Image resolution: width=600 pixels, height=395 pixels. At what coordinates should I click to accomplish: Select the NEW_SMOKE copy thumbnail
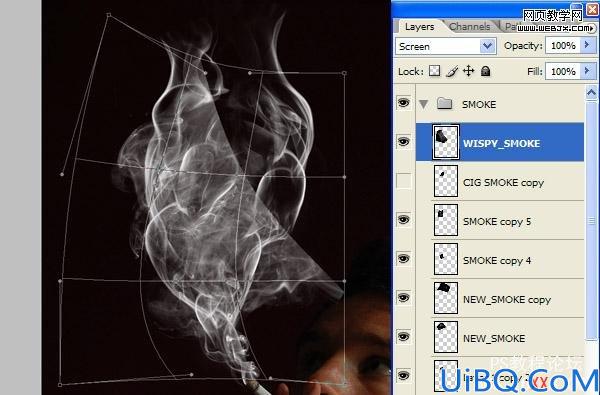(x=446, y=298)
